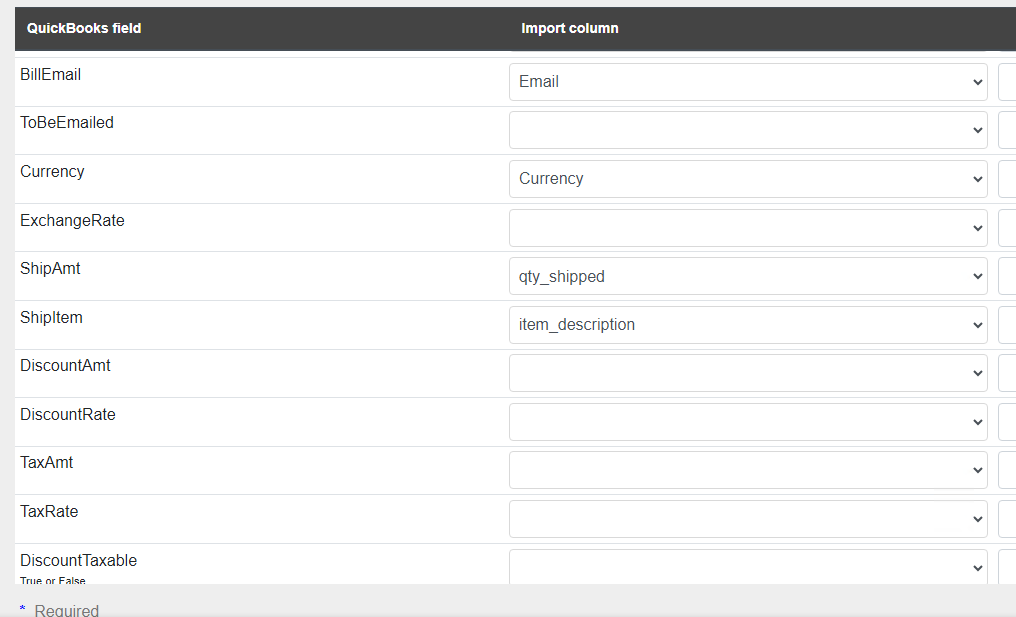Open the TaxRate import column dropdown
This screenshot has width=1016, height=617.
[748, 519]
